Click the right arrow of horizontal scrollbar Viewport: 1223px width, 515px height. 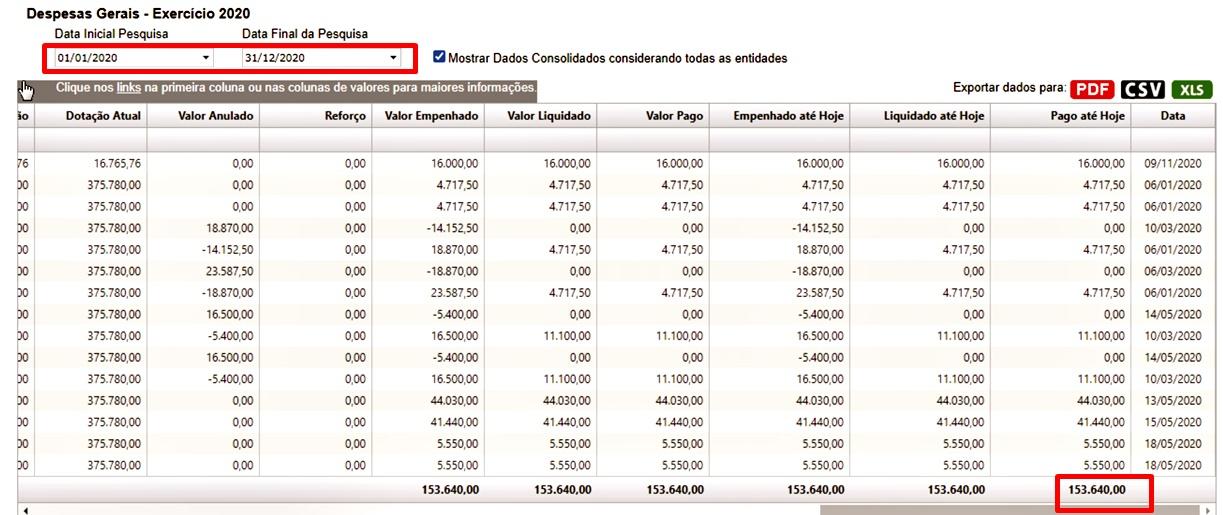click(x=1209, y=510)
